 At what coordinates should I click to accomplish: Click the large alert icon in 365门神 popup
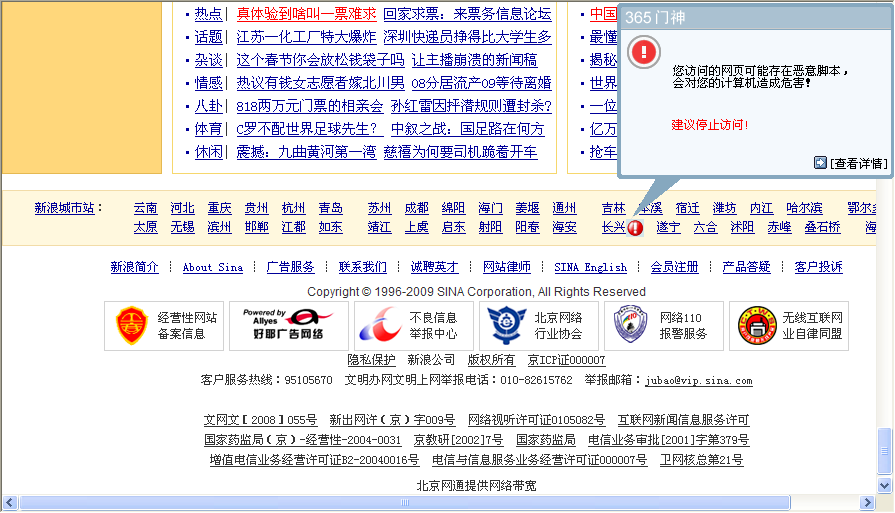coord(644,52)
